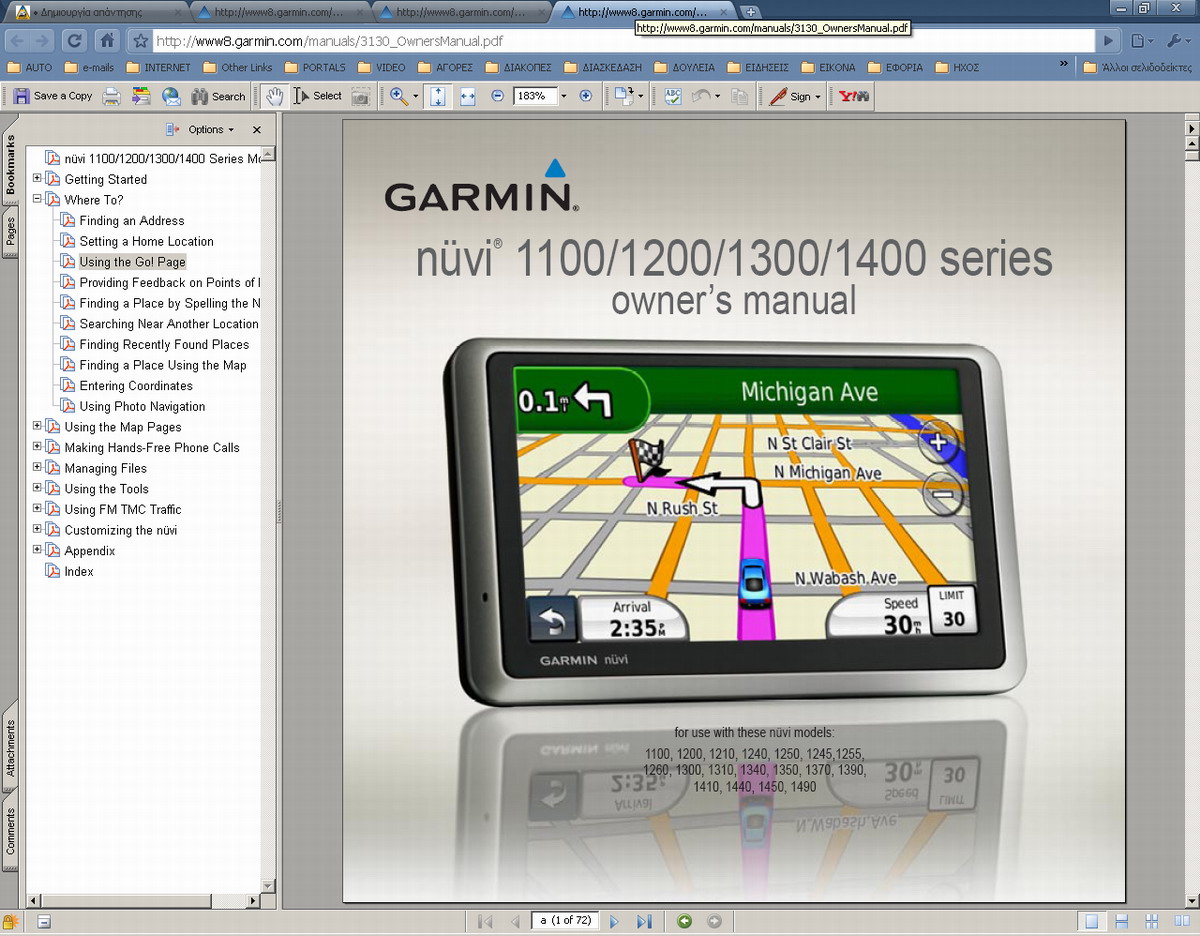
Task: Expand the Managing Files bookmark
Action: (x=38, y=467)
